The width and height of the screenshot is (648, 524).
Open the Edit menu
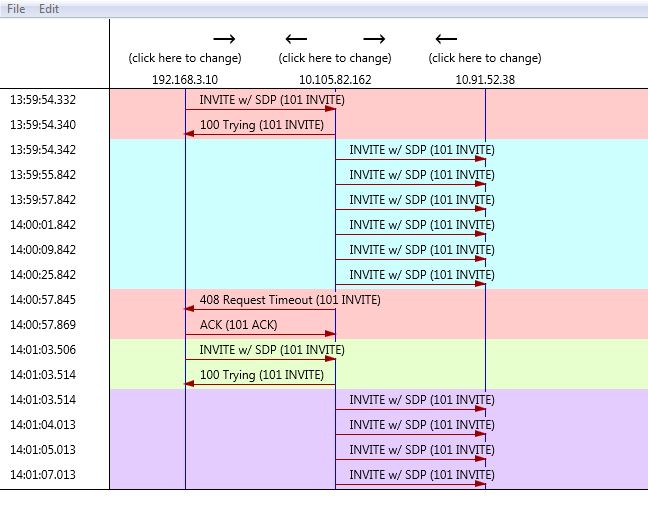(x=49, y=9)
